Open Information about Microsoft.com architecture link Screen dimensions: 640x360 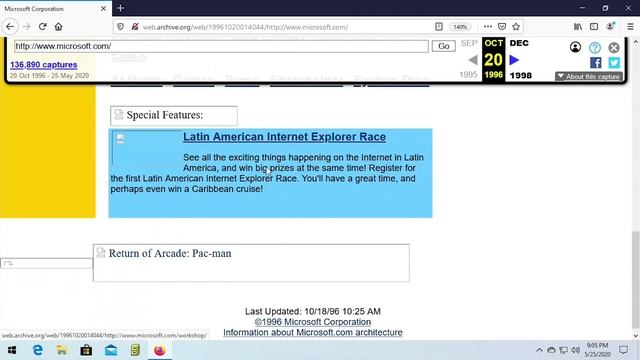tap(313, 332)
